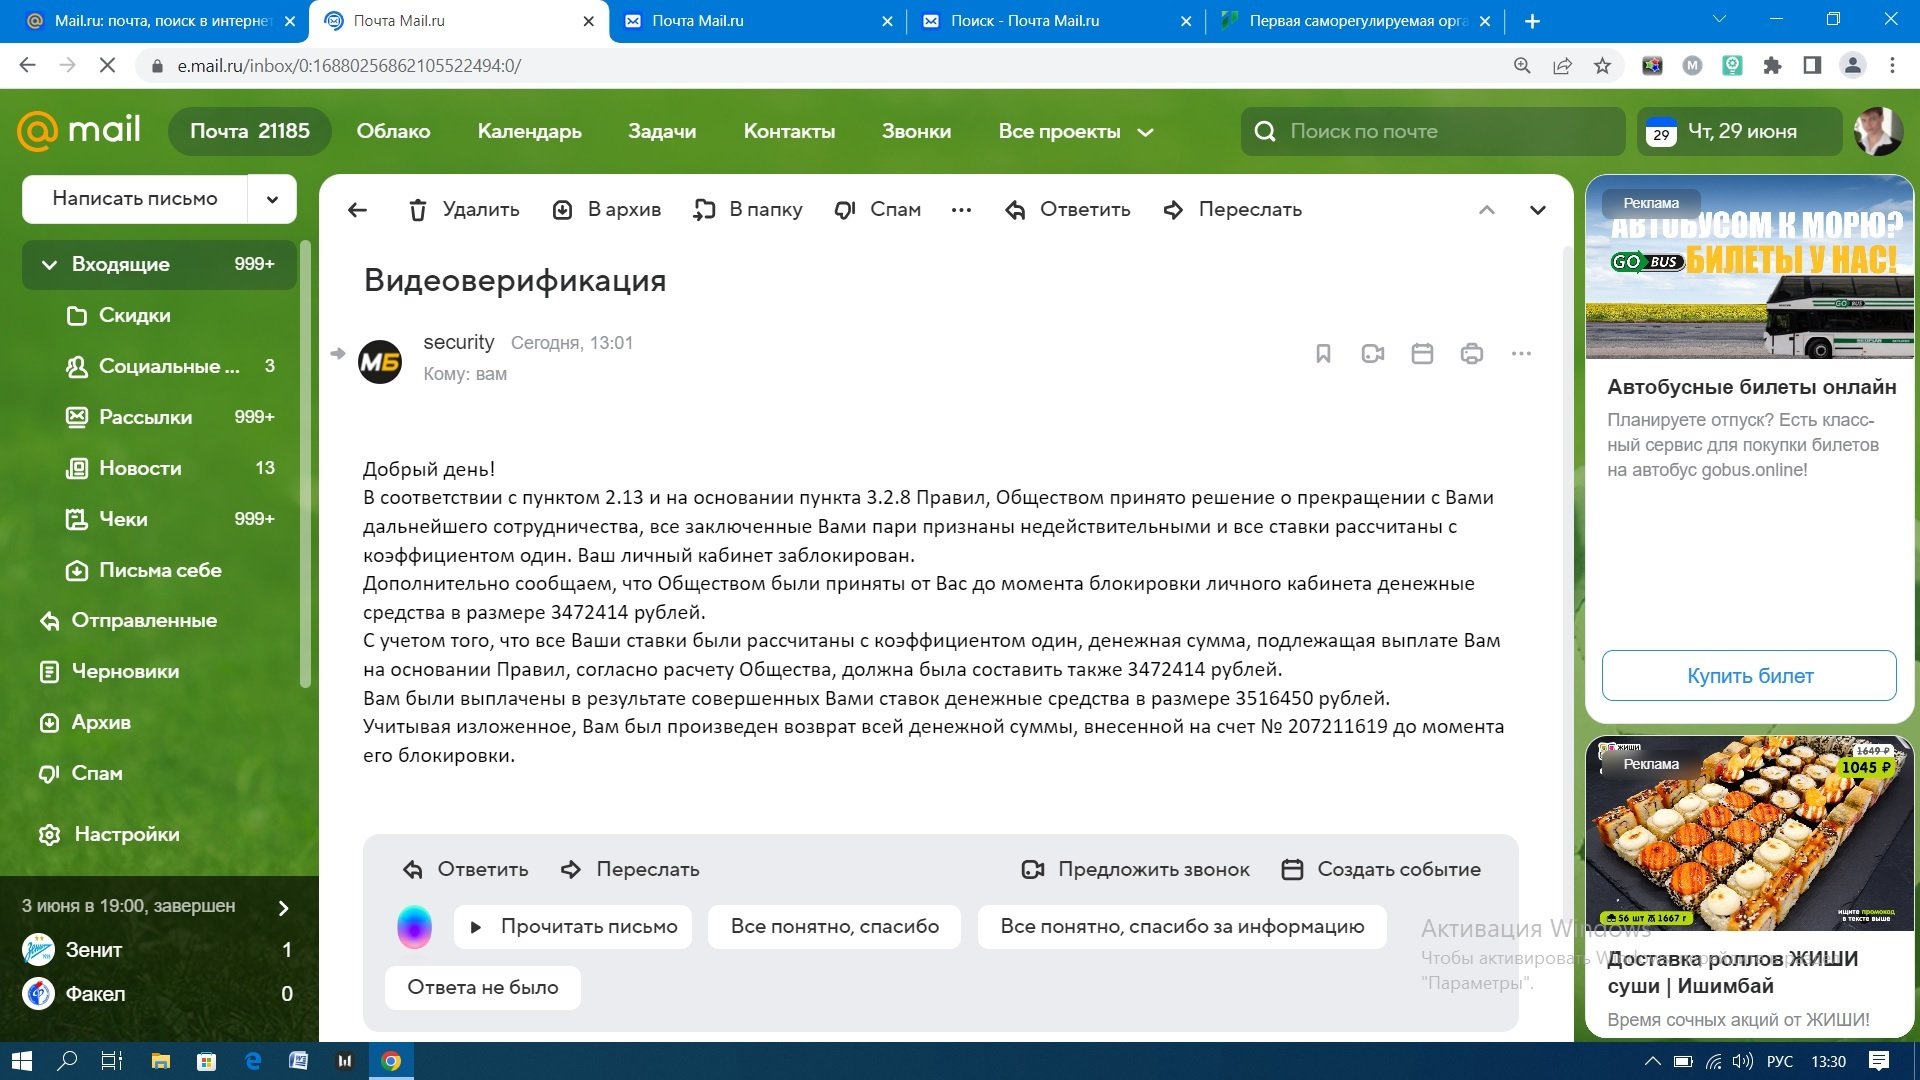Collapse the Inbox folder tree
This screenshot has height=1080, width=1920.
(49, 265)
